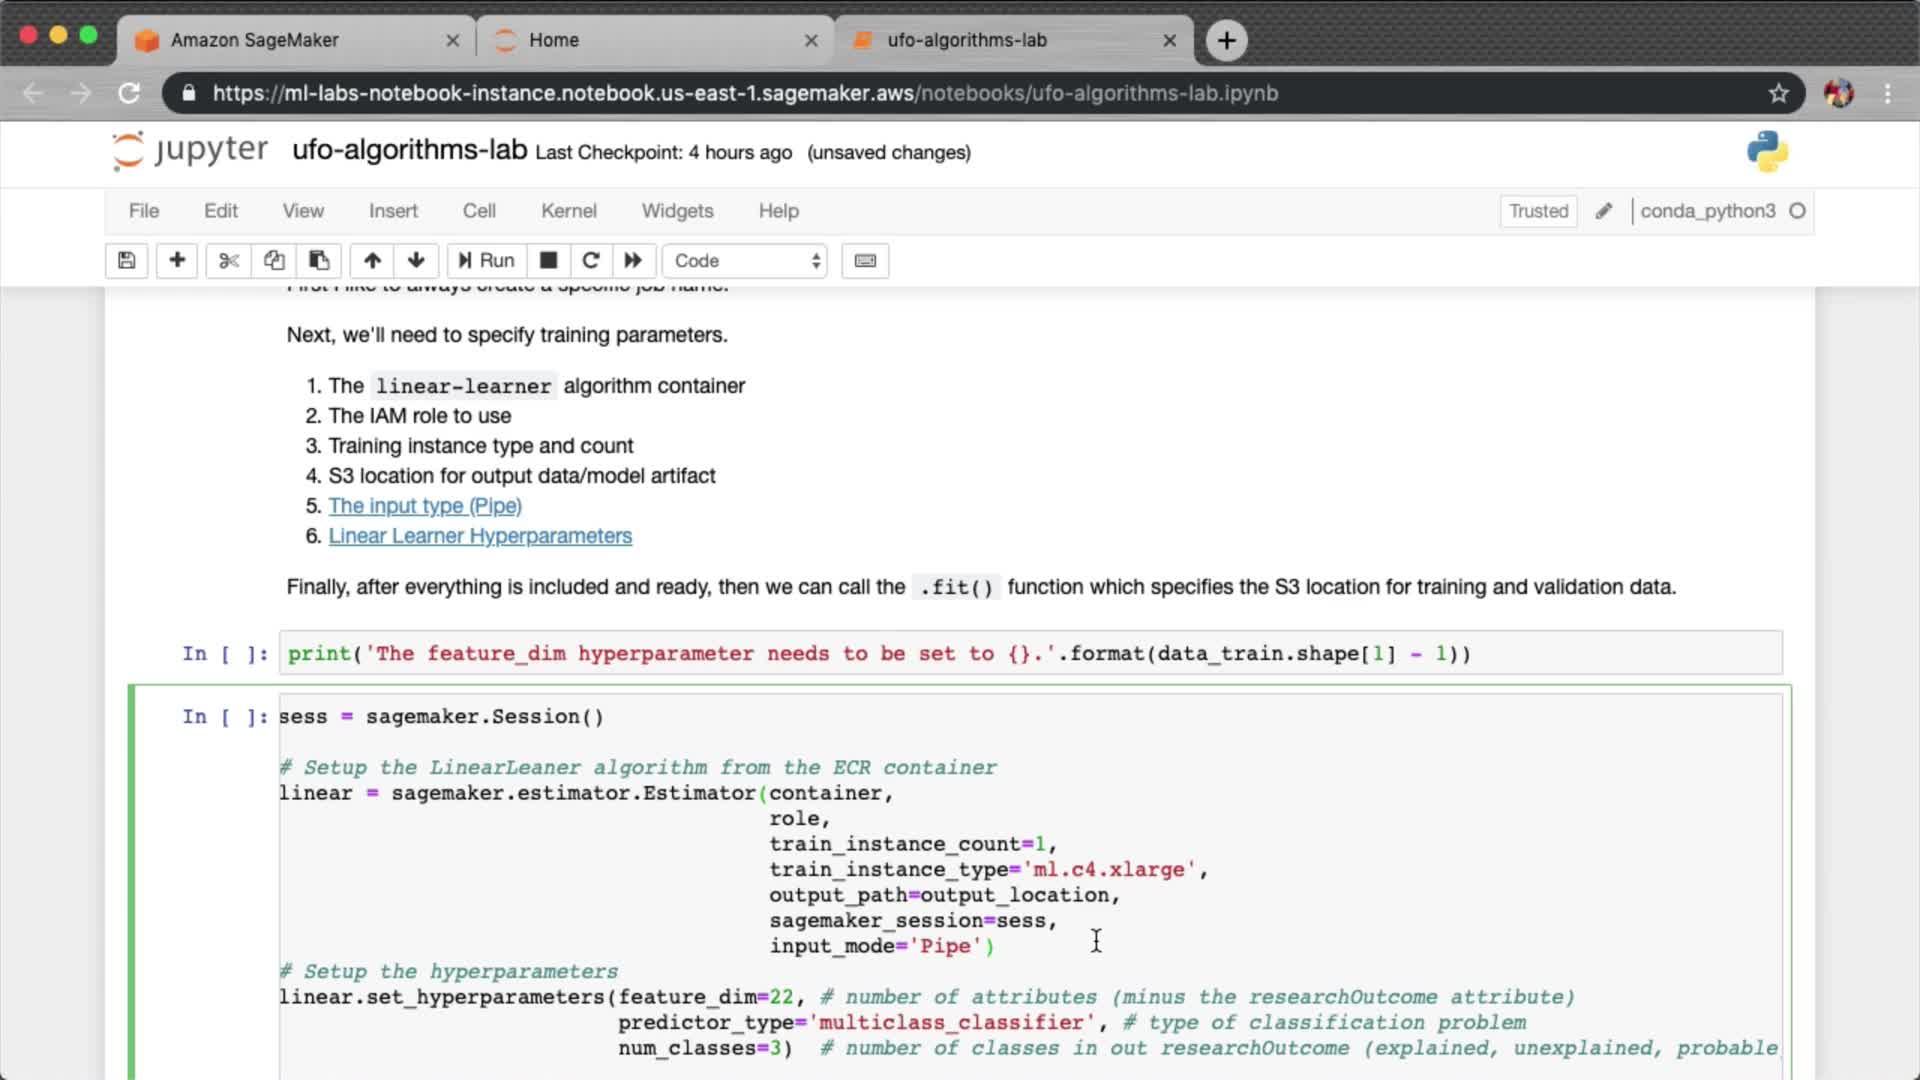Bookmark this page with star icon
Viewport: 1920px width, 1080px height.
(1778, 93)
